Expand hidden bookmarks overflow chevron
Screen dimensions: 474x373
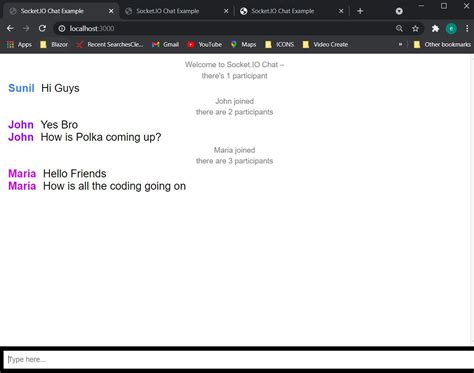[400, 44]
